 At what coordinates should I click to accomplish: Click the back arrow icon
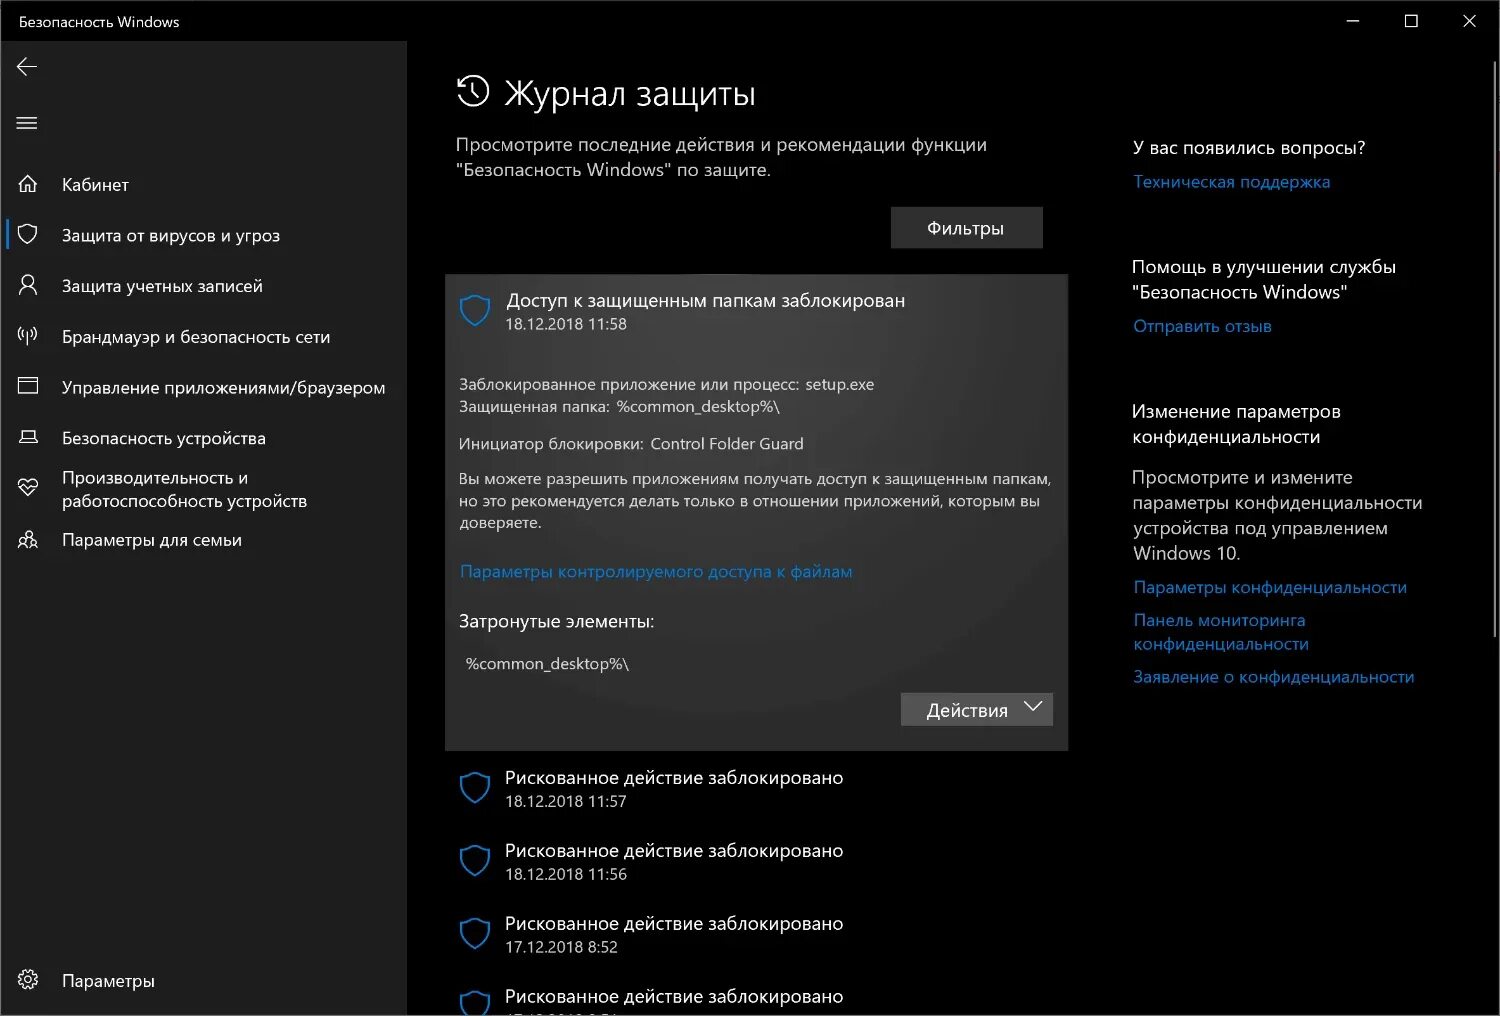27,67
